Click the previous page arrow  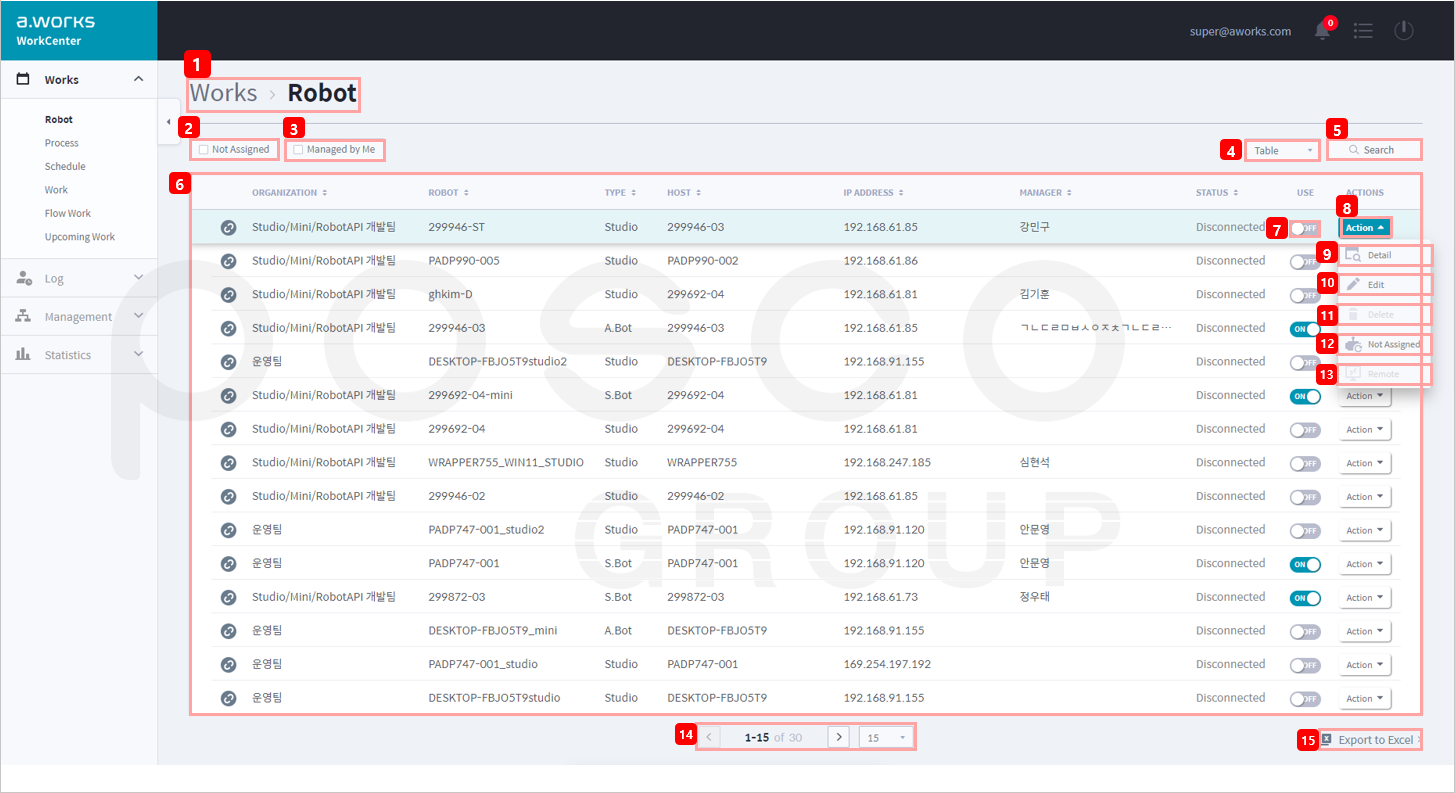coord(708,737)
